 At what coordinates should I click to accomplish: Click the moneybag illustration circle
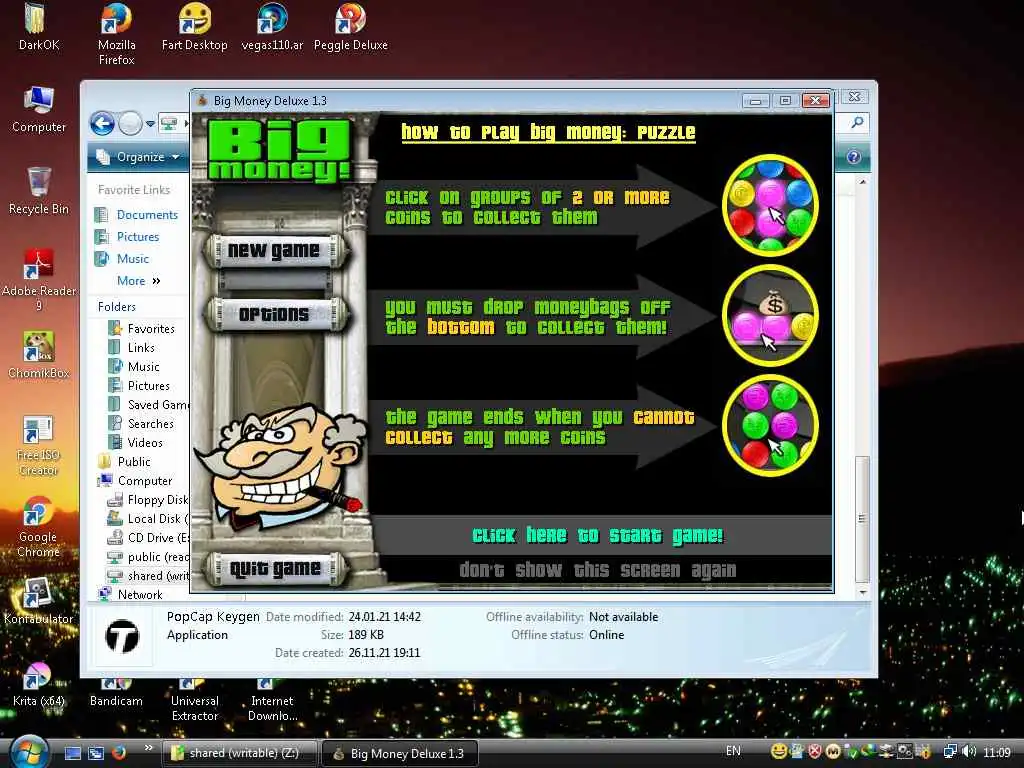tap(771, 315)
